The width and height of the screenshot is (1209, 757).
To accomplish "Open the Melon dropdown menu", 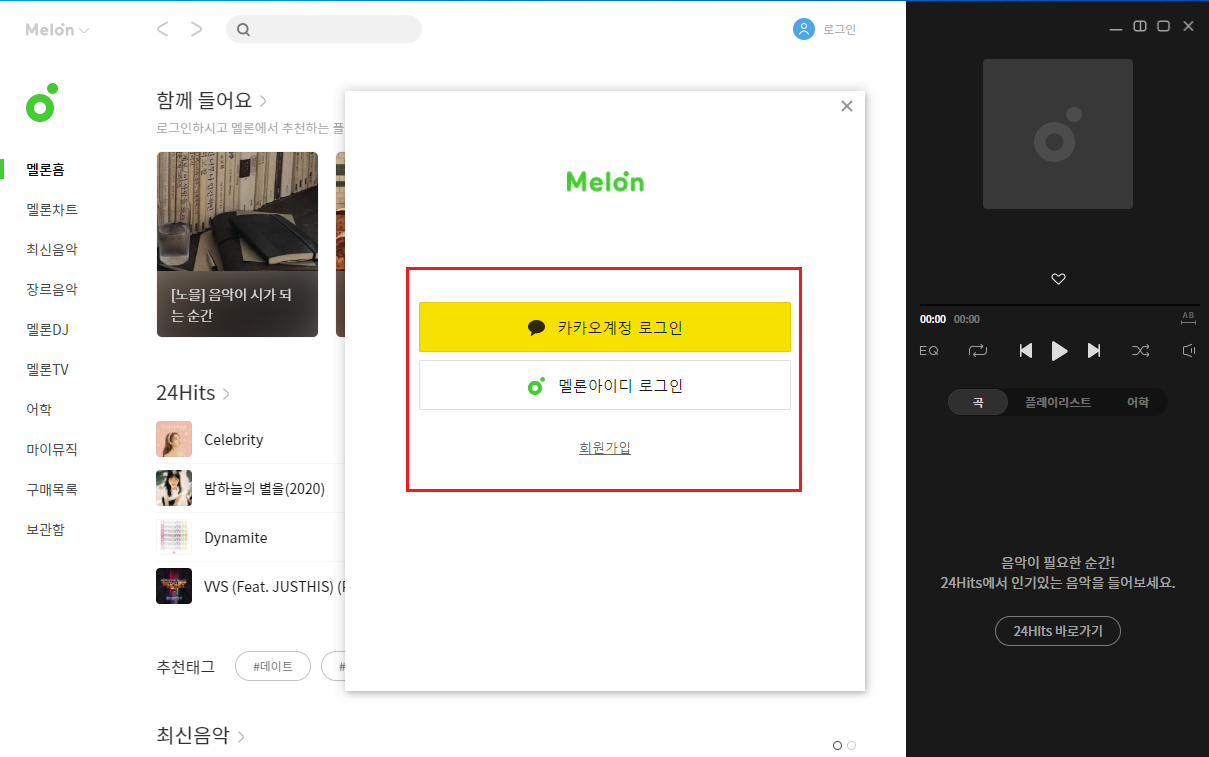I will (x=57, y=30).
